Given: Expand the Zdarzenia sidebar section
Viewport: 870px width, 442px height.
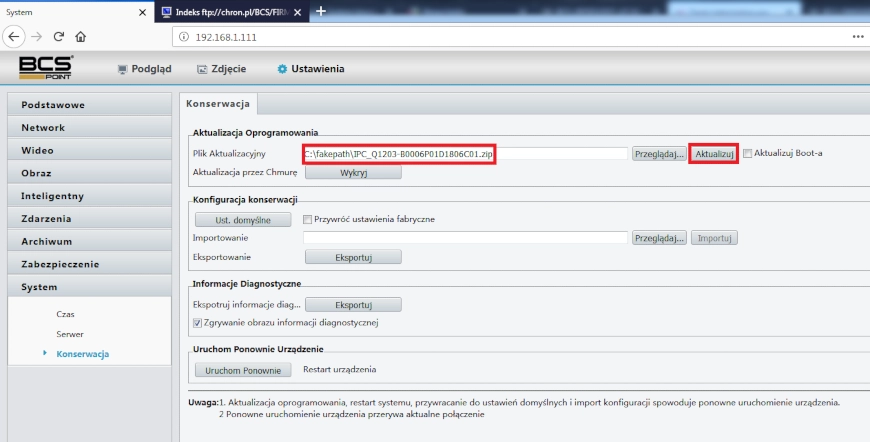Looking at the screenshot, I should coord(89,219).
